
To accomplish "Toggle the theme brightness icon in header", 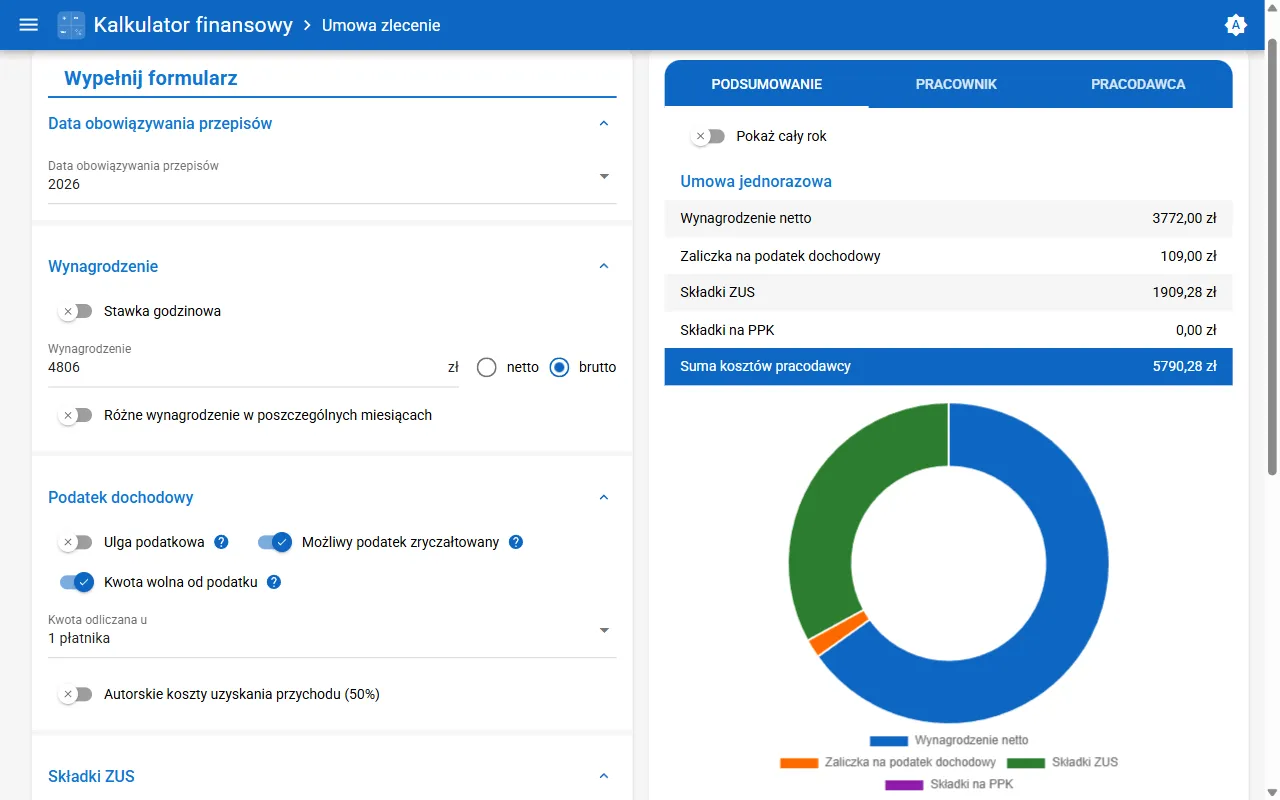I will (1236, 25).
